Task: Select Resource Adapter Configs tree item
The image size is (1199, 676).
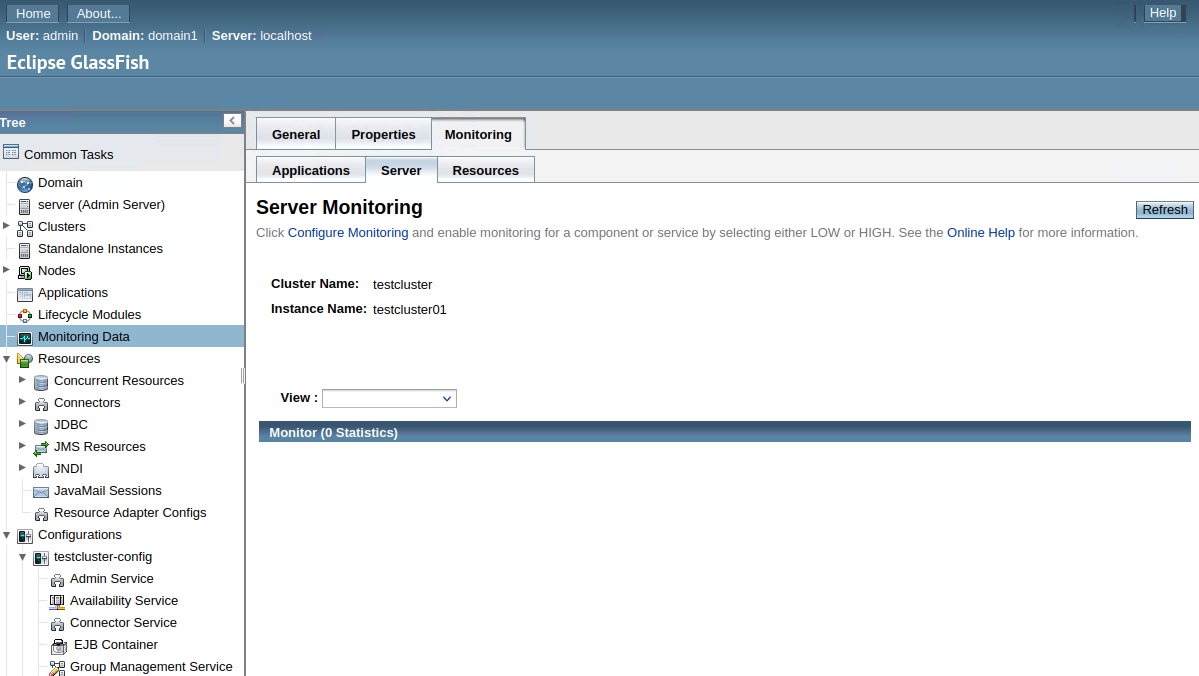Action: click(130, 513)
